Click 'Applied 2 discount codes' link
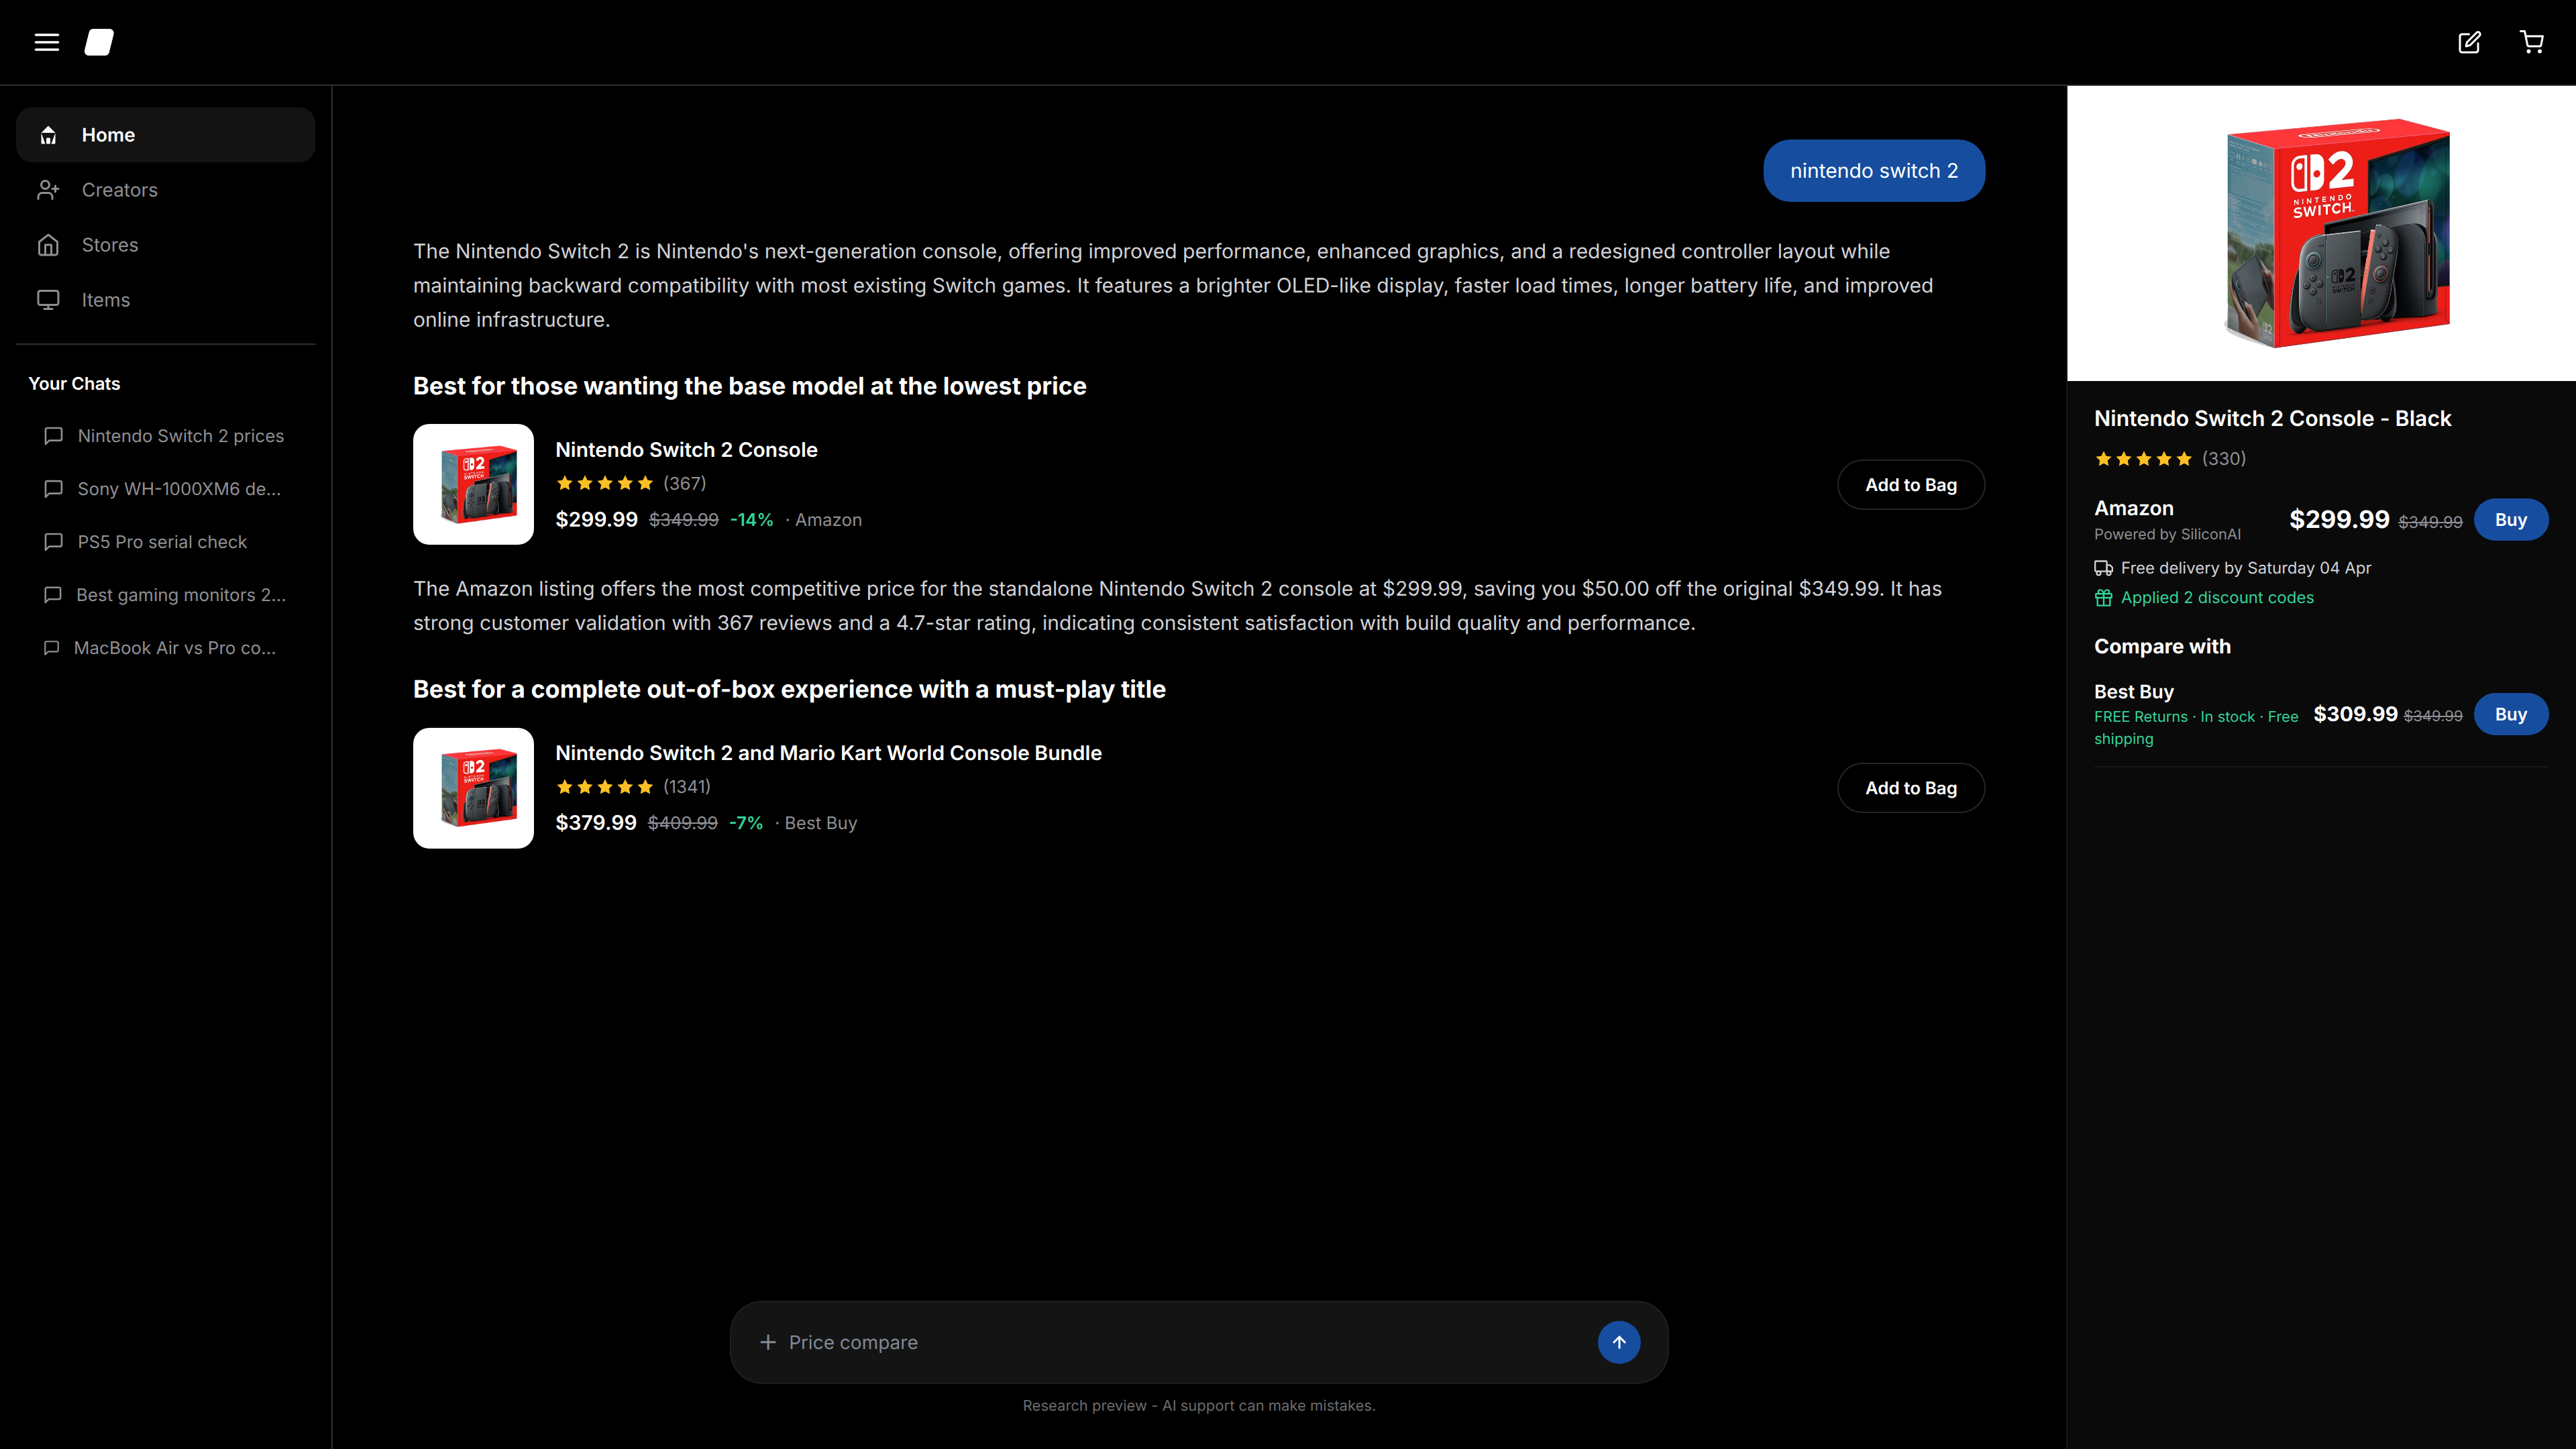2576x1449 pixels. (2217, 597)
